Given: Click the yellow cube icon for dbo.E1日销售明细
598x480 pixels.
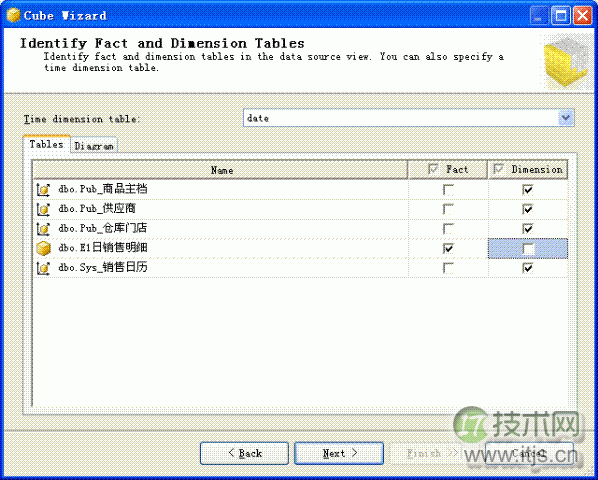Looking at the screenshot, I should point(43,248).
